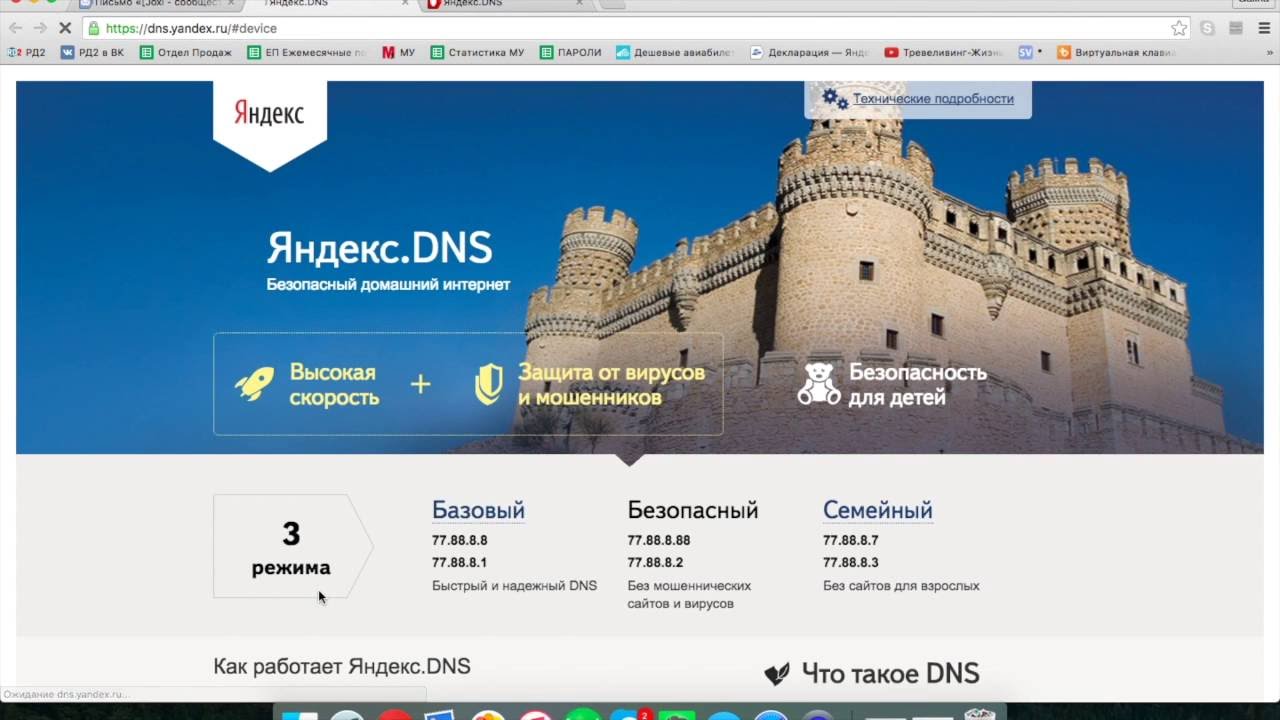Click IP address 77.88.8.3
Screen dimensions: 1280x720
(850, 562)
